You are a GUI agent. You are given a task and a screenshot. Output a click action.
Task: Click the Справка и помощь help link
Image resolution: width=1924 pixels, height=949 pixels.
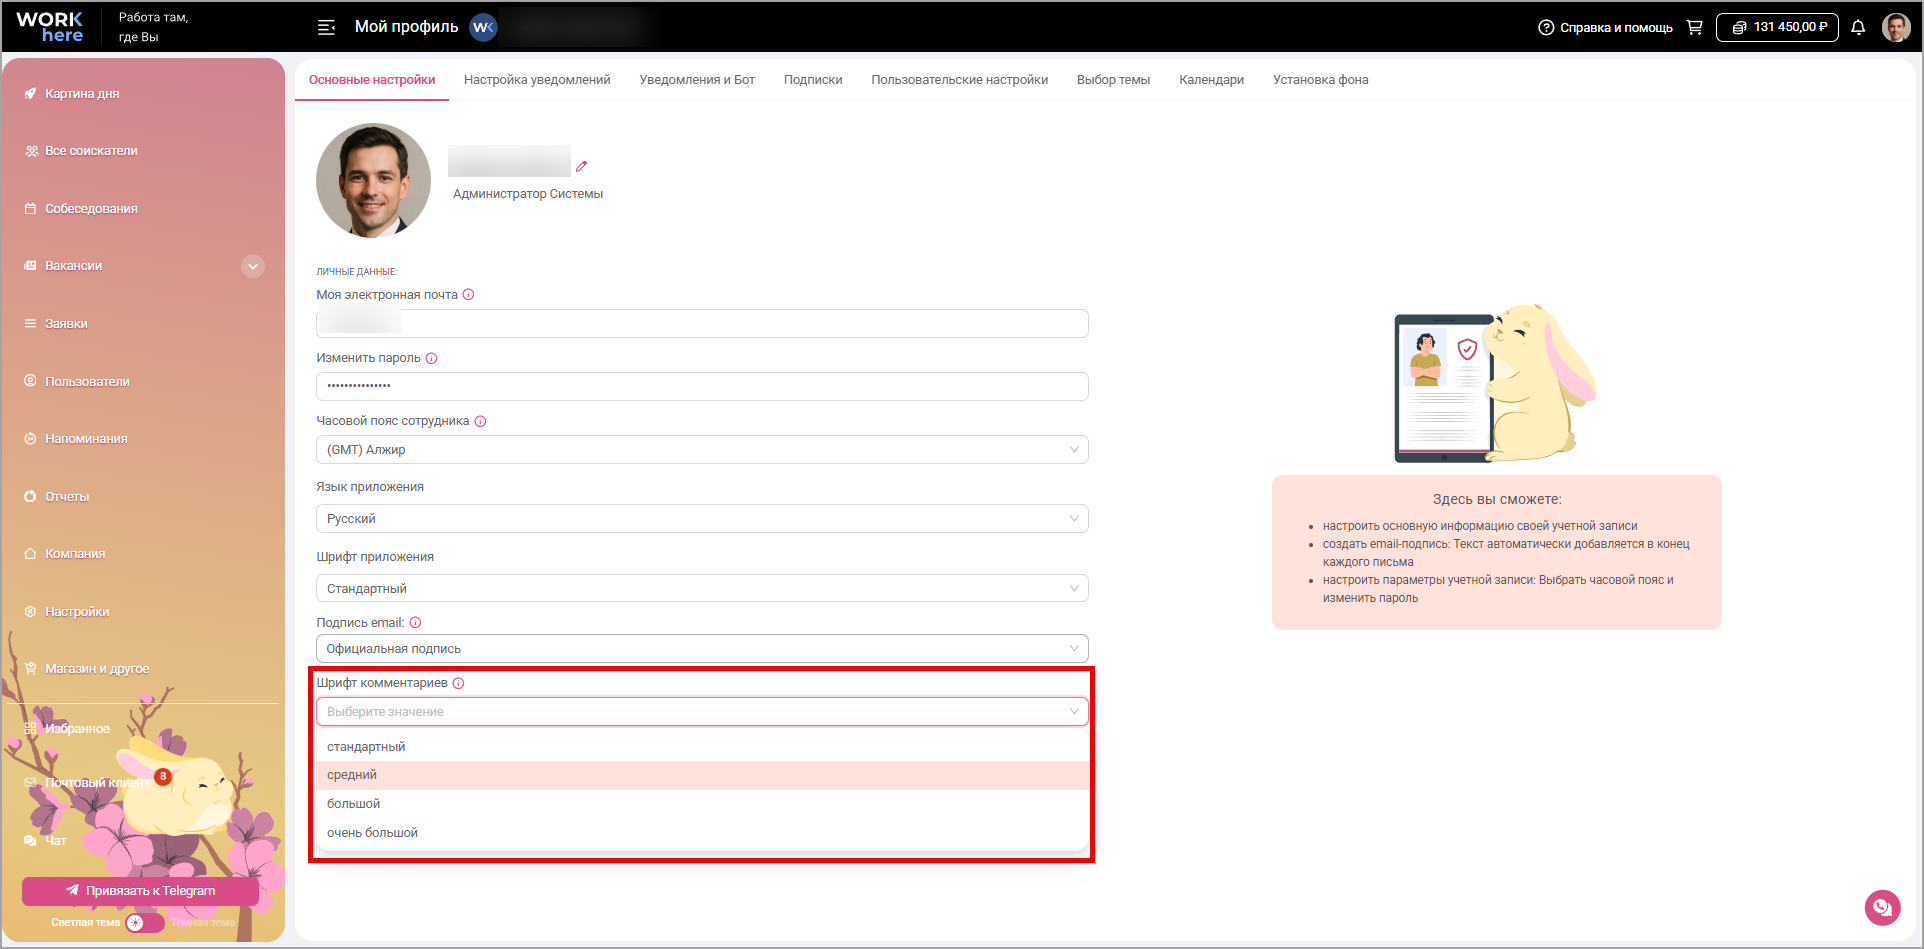pos(1605,27)
